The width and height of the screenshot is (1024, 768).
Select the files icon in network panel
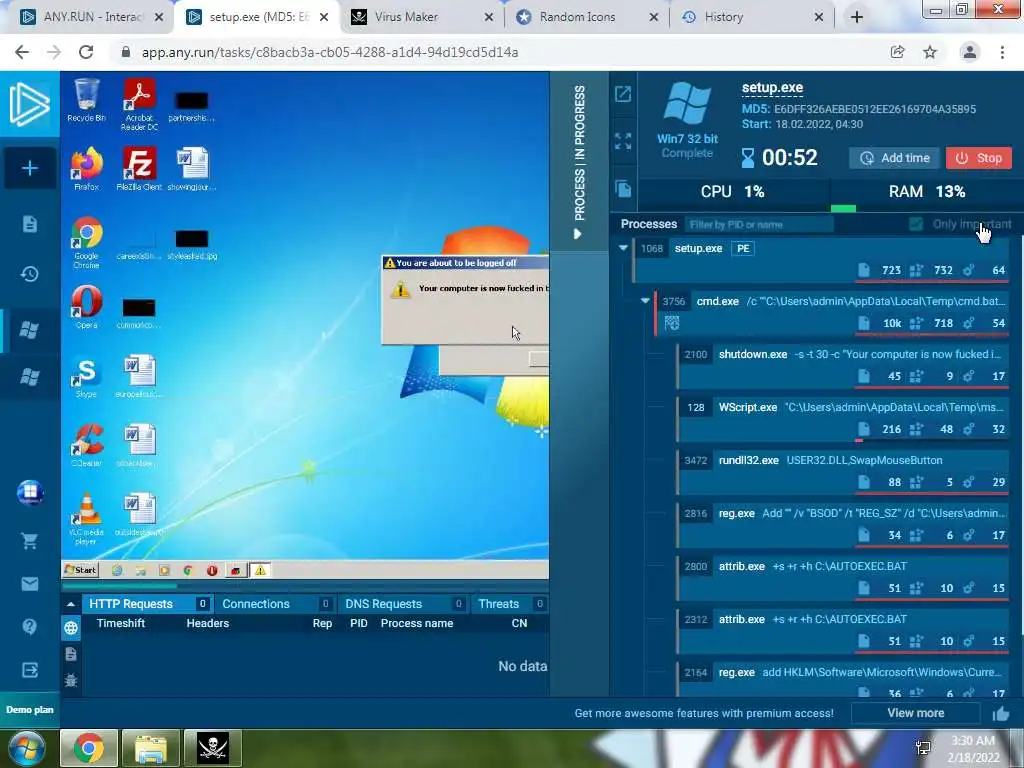pos(71,654)
